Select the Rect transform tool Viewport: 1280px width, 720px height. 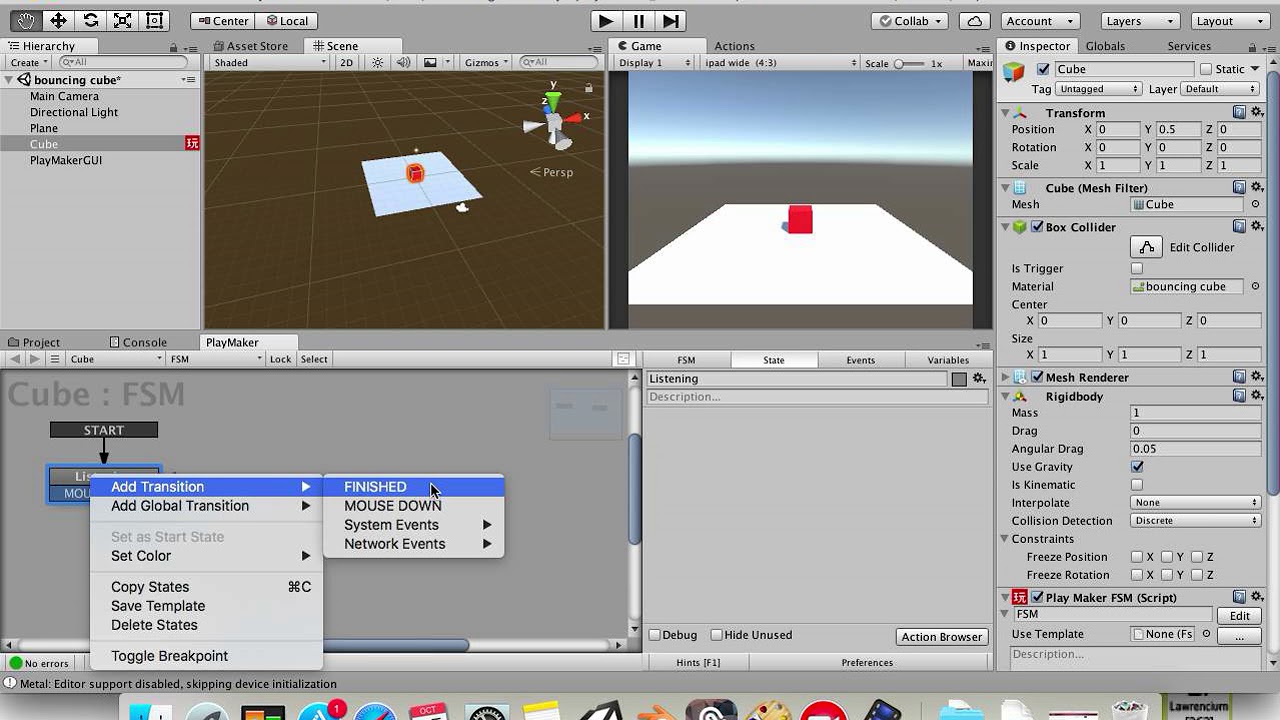[x=154, y=20]
